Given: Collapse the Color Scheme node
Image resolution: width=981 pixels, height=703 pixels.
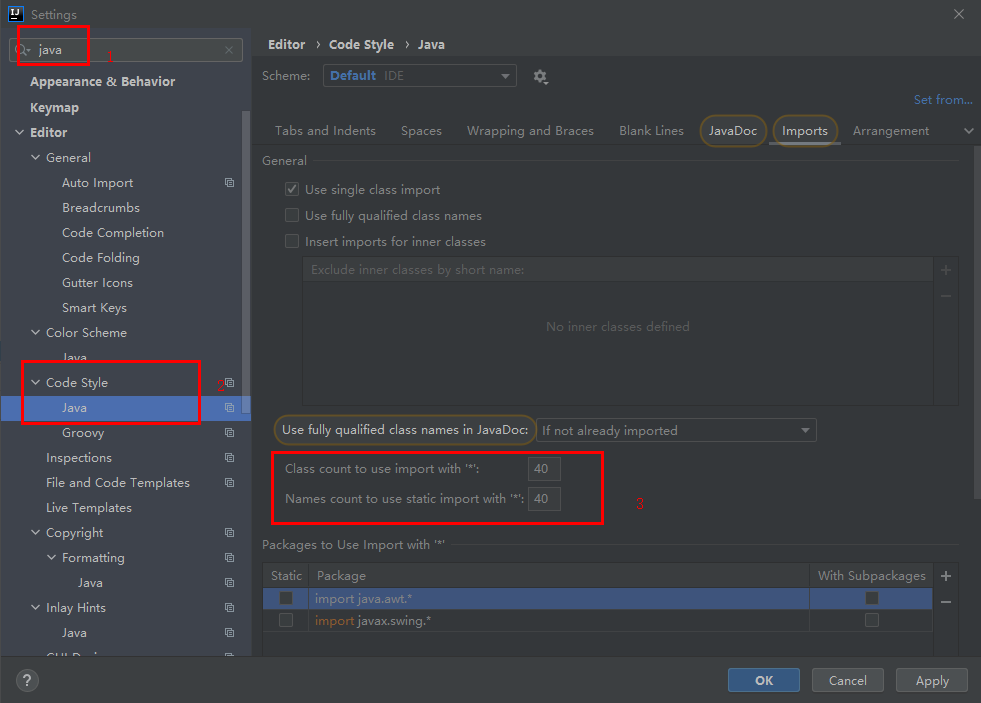Looking at the screenshot, I should tap(36, 333).
